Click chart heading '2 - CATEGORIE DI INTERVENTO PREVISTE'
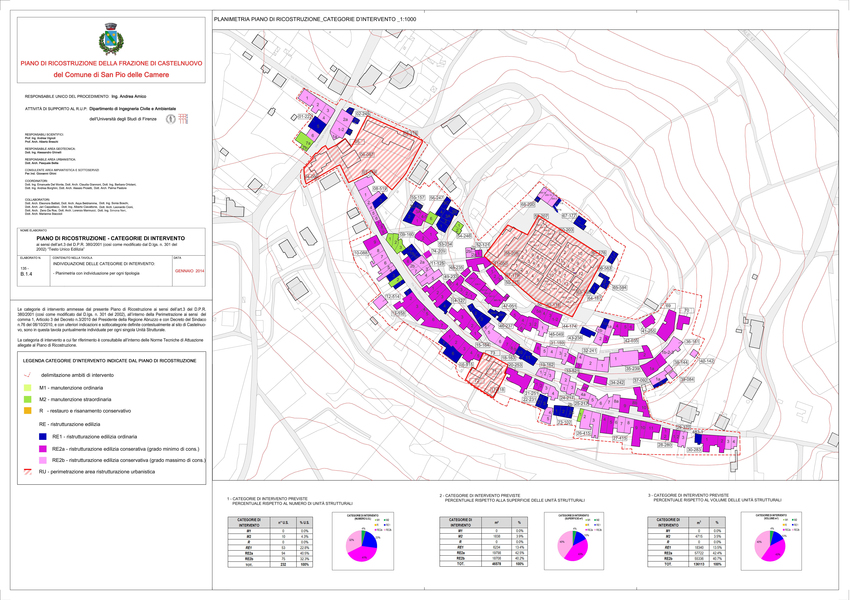This screenshot has width=850, height=600. [480, 495]
